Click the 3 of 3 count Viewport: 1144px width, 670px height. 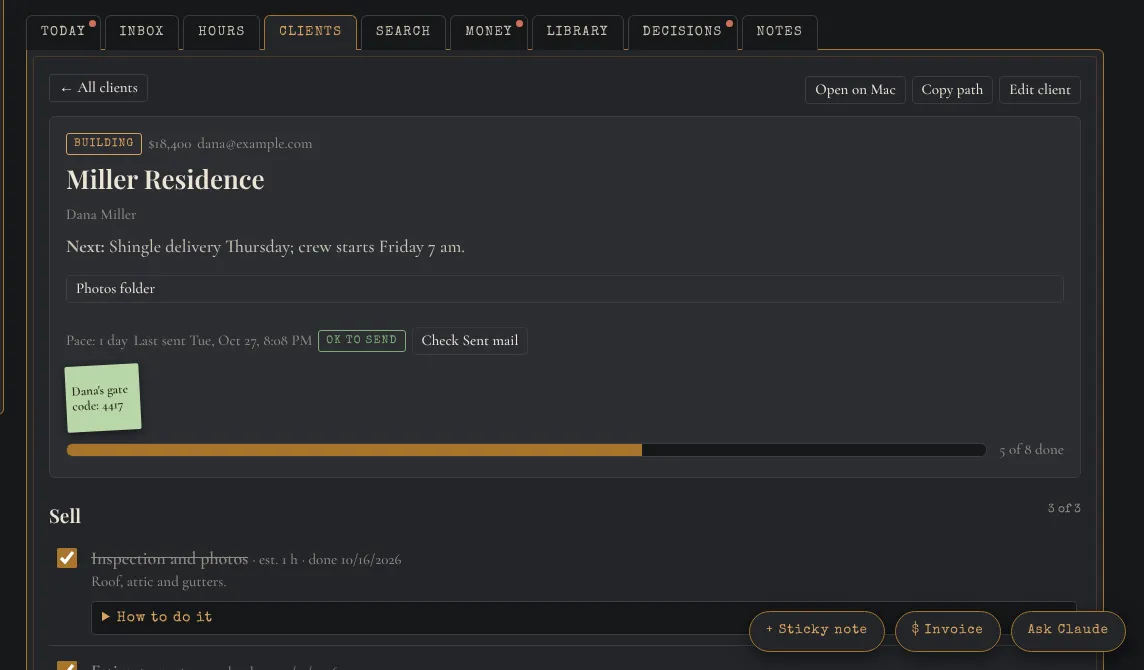pos(1064,508)
